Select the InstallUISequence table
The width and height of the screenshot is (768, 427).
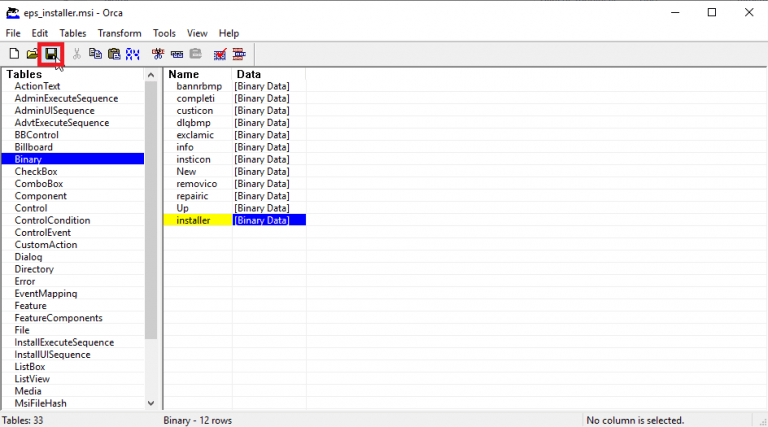(x=52, y=355)
